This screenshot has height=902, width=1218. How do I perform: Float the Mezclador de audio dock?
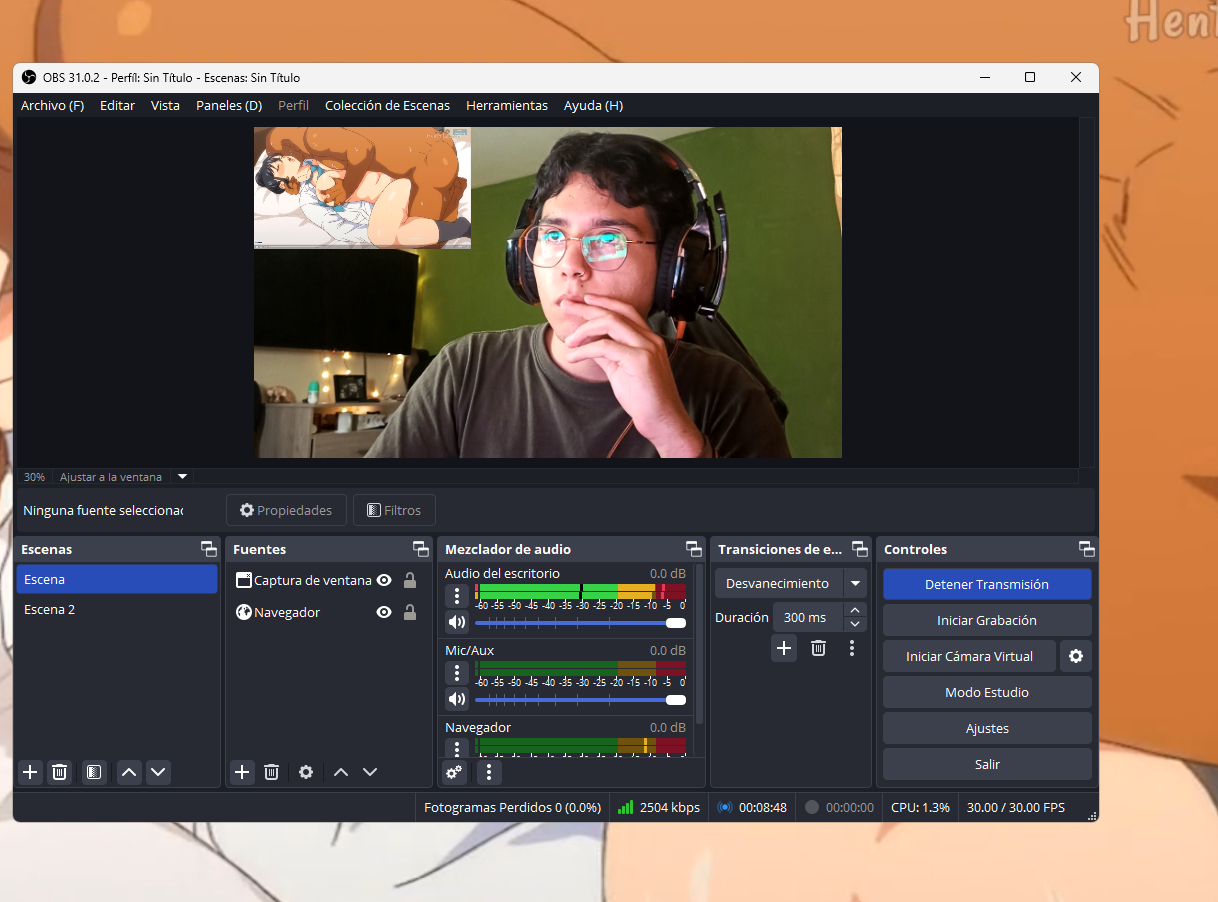coord(693,549)
